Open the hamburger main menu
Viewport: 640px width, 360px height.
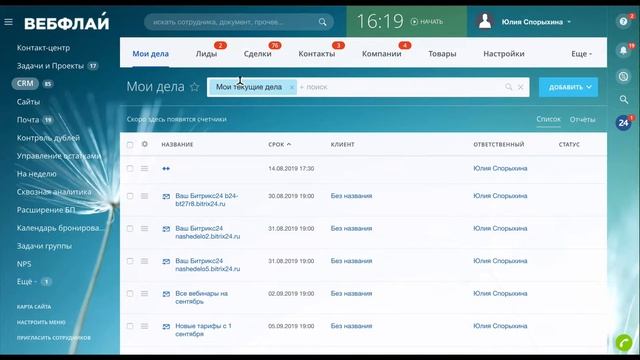pos(8,22)
